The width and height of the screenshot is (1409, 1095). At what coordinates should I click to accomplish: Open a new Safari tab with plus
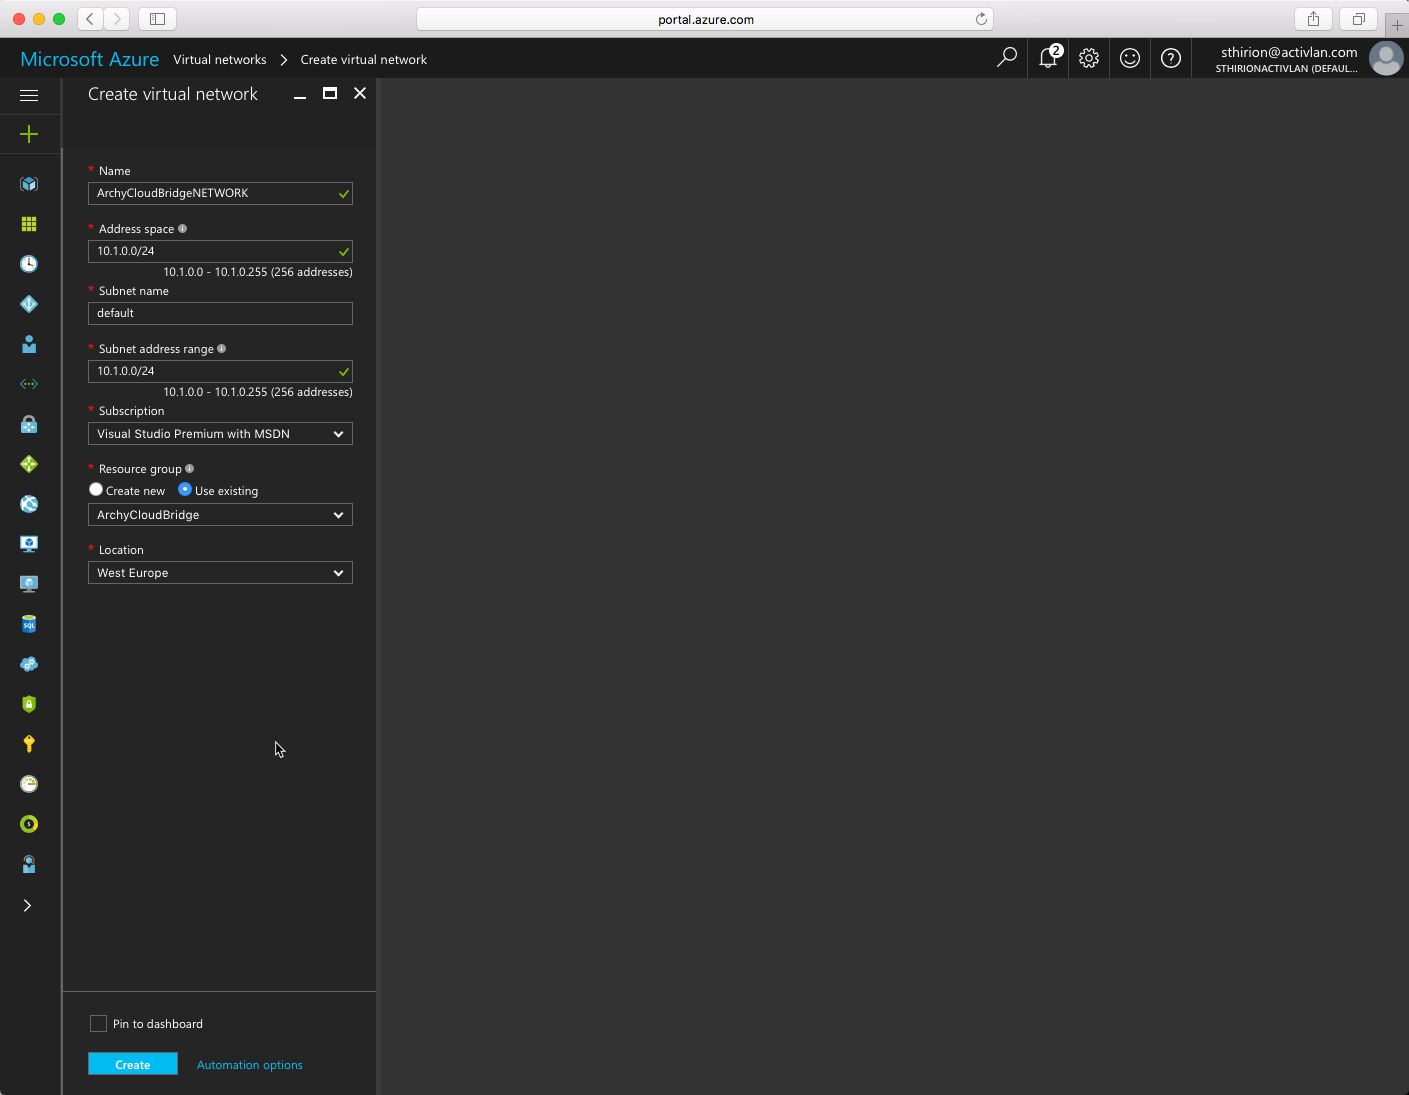[x=1397, y=25]
